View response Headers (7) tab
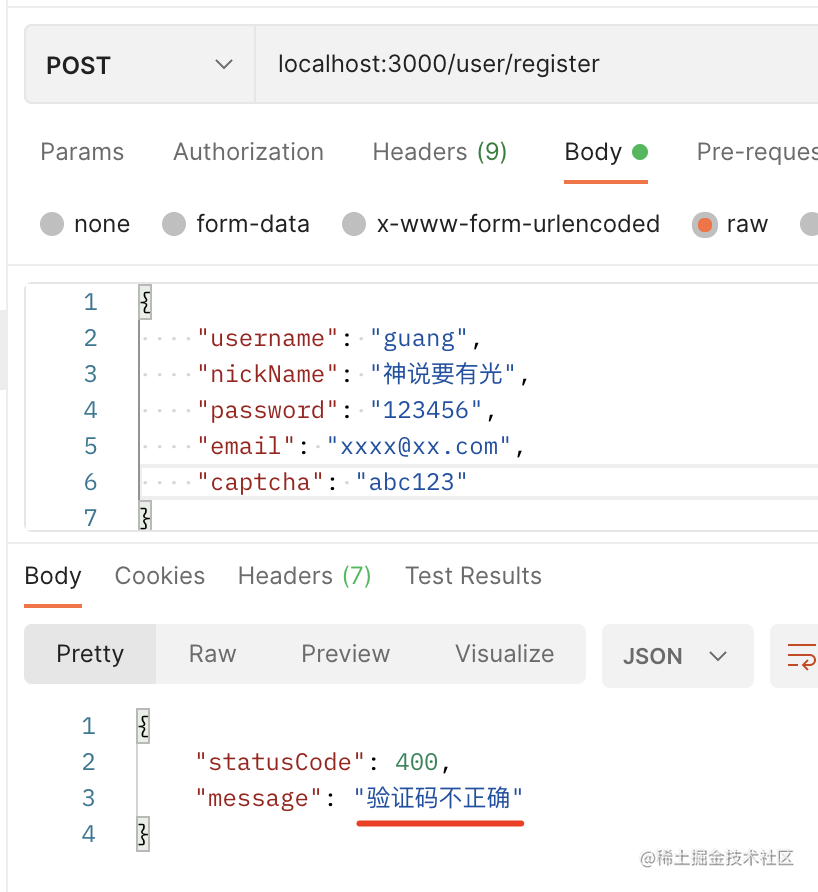Image resolution: width=818 pixels, height=892 pixels. point(304,576)
